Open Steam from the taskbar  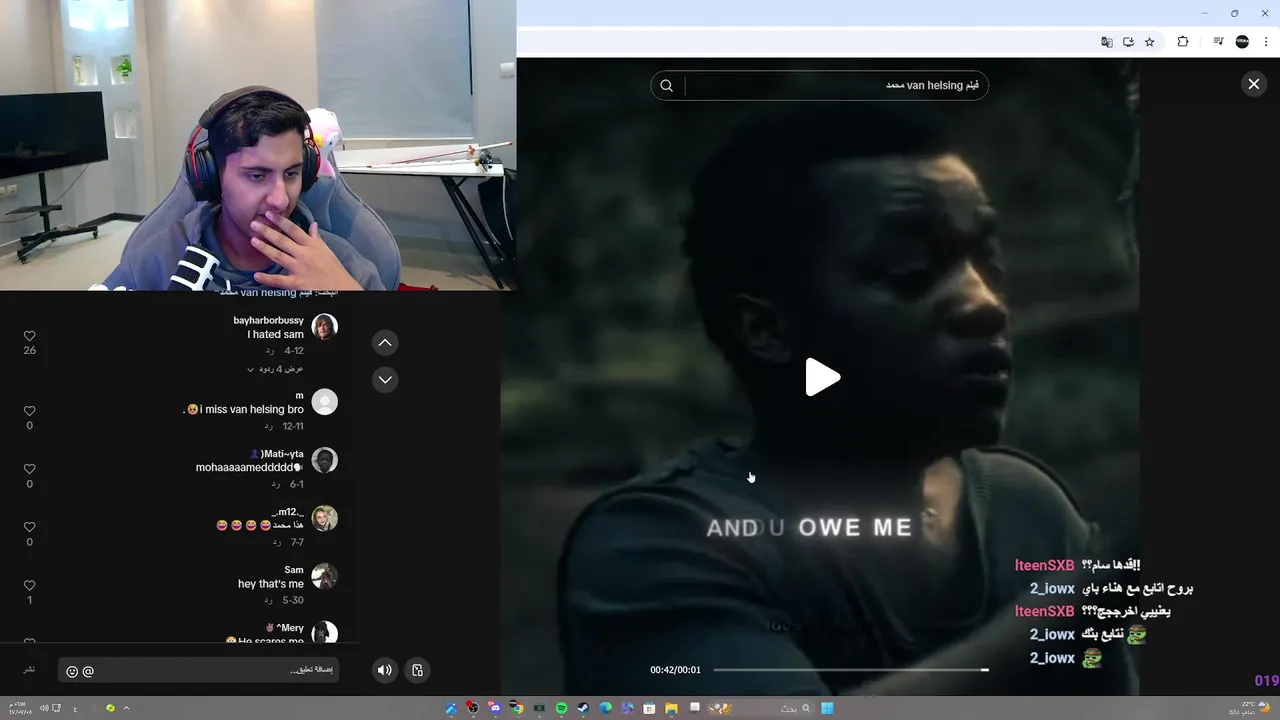tap(583, 708)
